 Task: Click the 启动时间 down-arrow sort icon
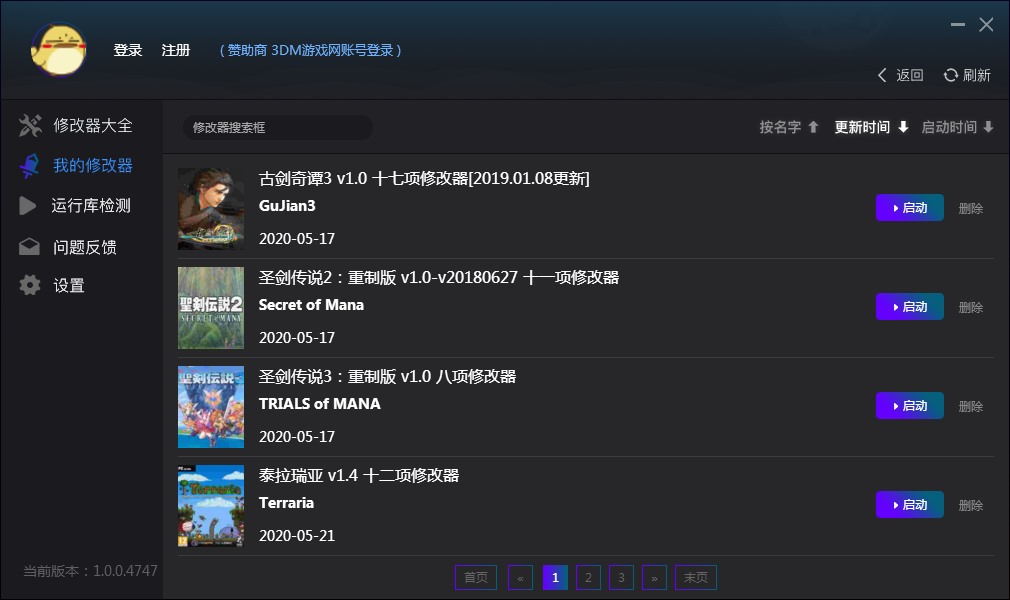point(988,127)
